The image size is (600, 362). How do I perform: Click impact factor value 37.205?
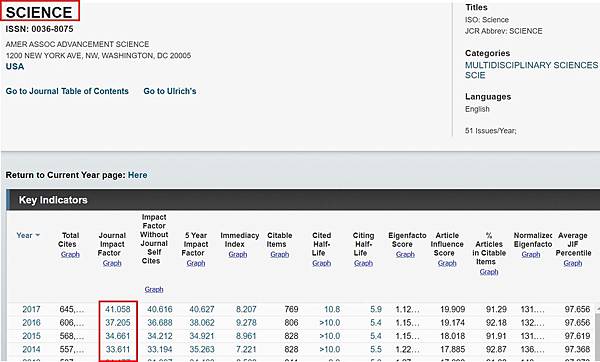(118, 323)
